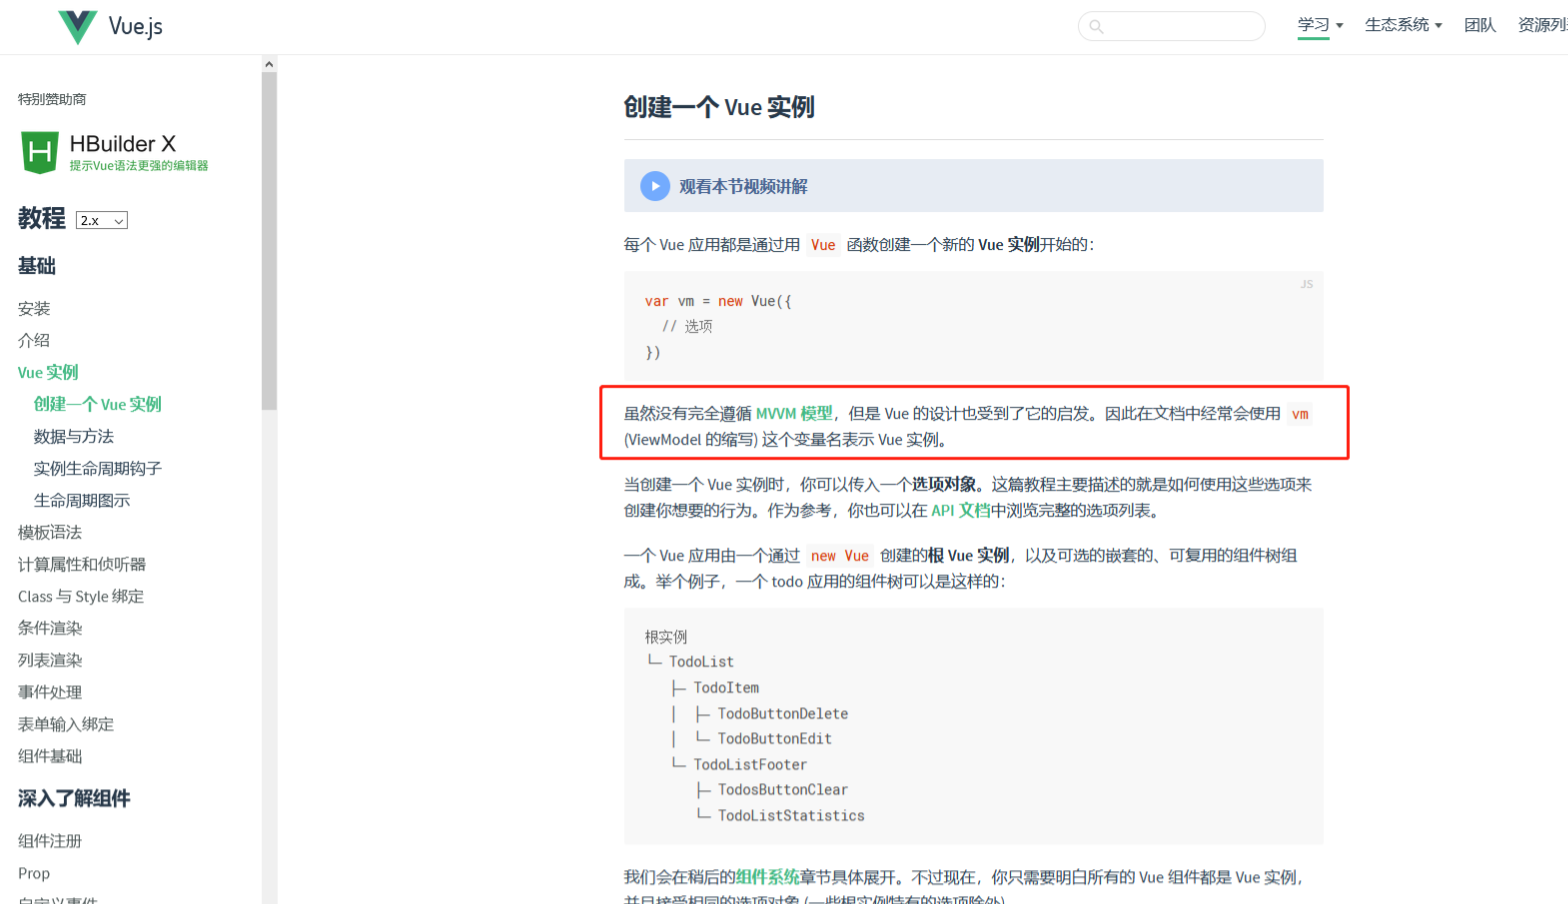Open the 事件处理 sidebar link
Screen dimensions: 1568x904
pyautogui.click(x=50, y=693)
